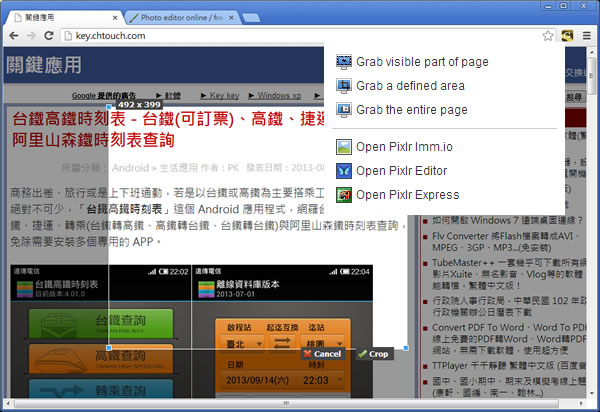The image size is (600, 412).
Task: Confirm selection with the Crop button
Action: [x=373, y=354]
